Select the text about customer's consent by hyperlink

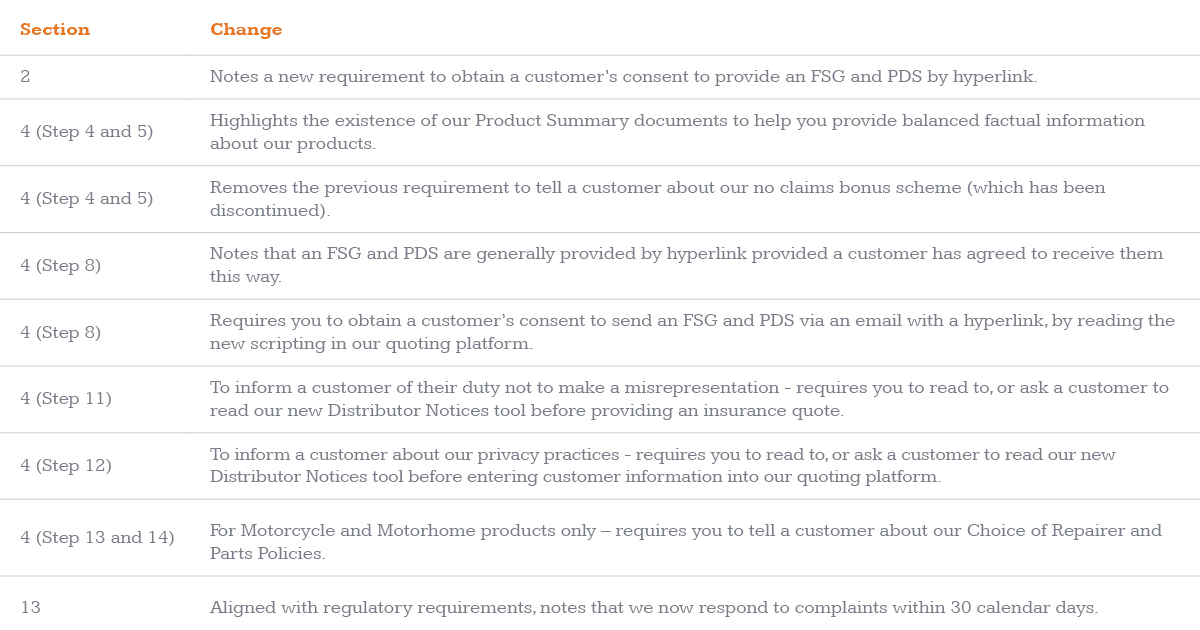click(x=623, y=77)
